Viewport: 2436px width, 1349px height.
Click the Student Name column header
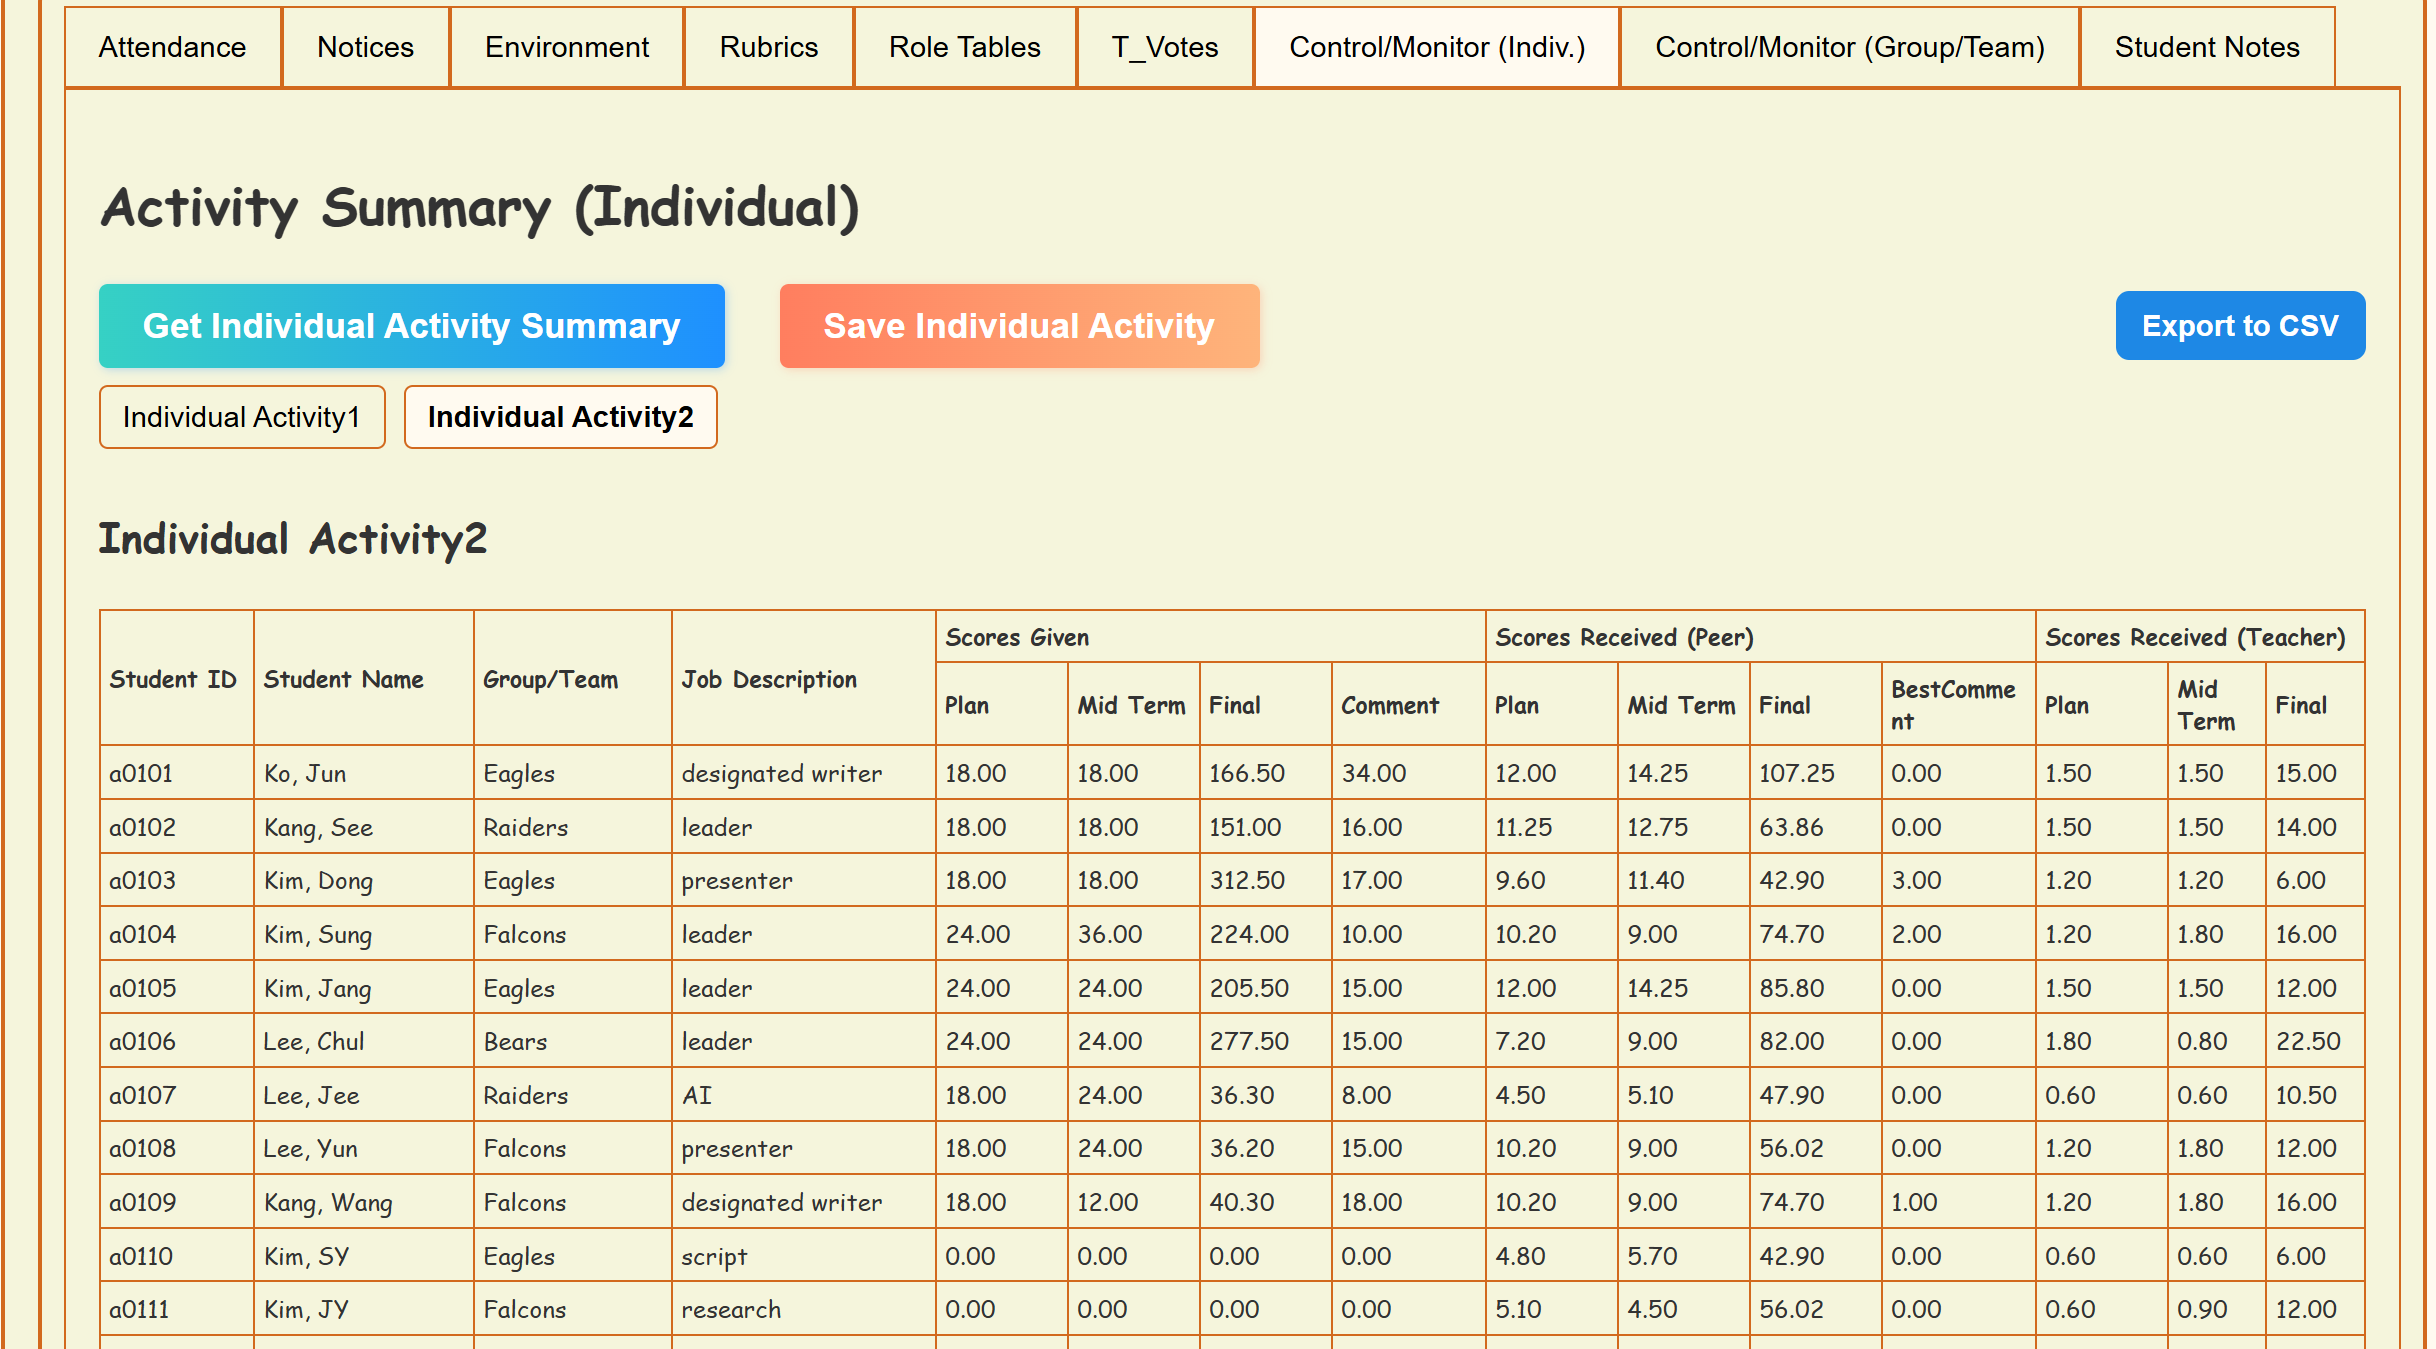click(x=344, y=679)
